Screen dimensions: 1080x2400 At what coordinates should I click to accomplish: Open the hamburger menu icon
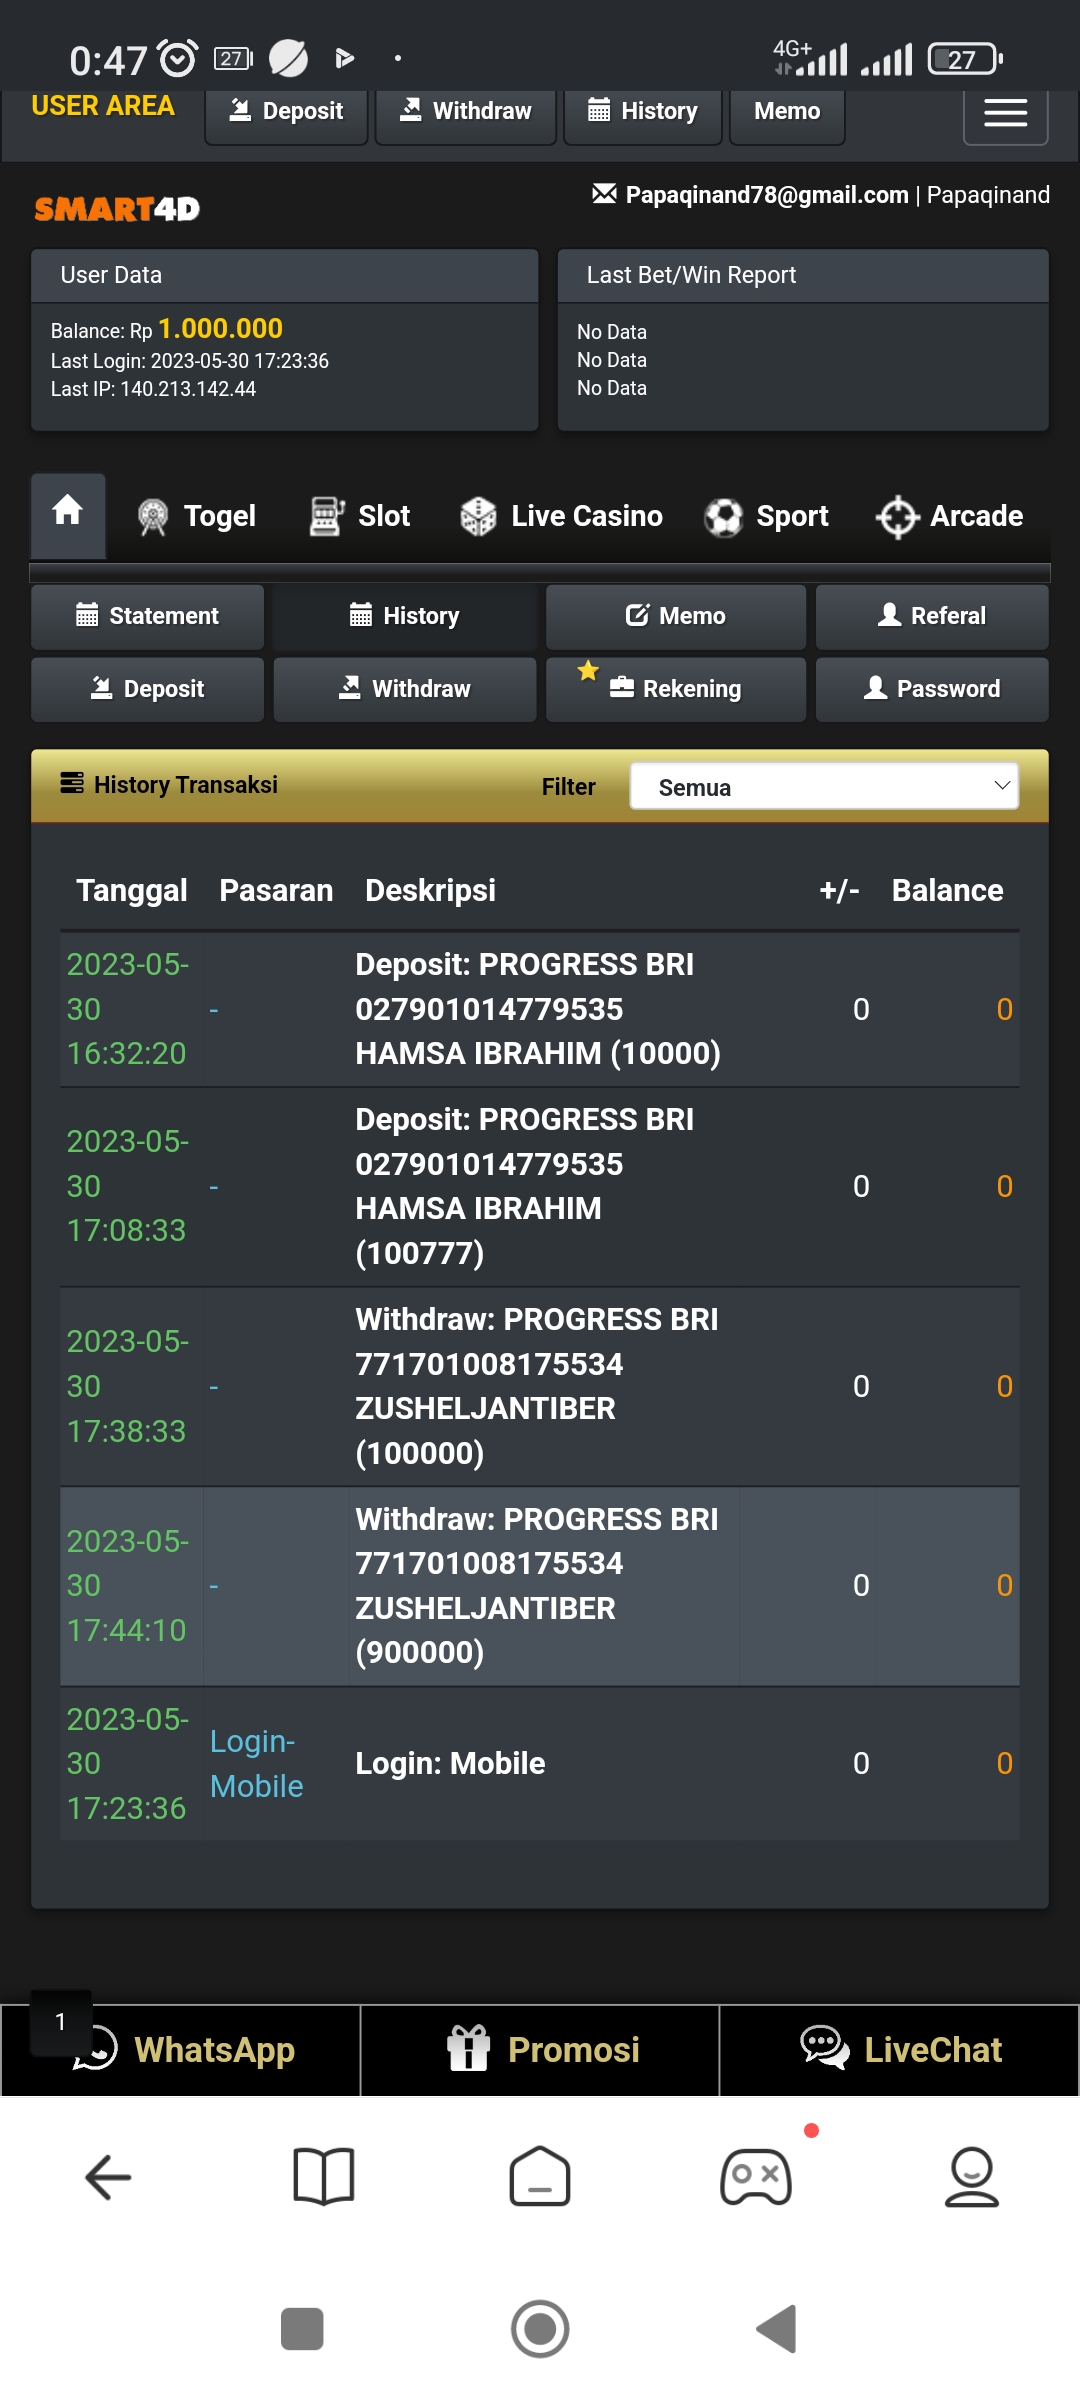pos(1005,114)
